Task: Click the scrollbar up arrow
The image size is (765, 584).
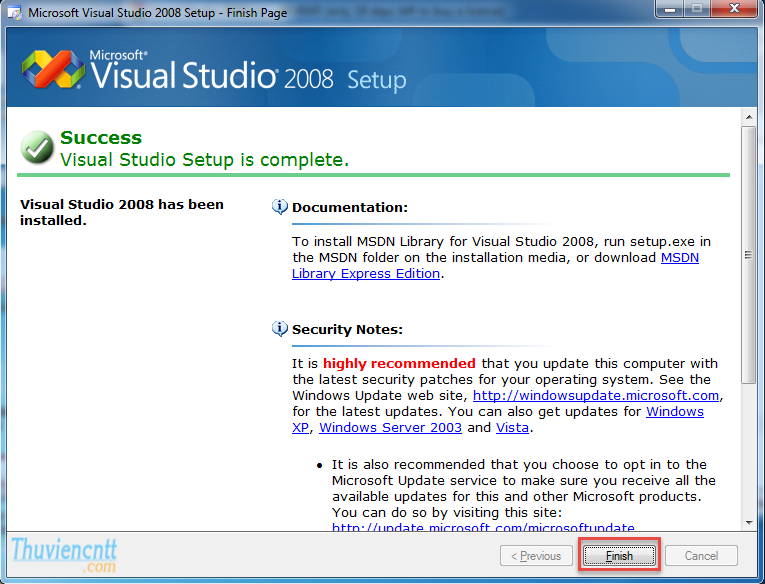Action: click(748, 117)
